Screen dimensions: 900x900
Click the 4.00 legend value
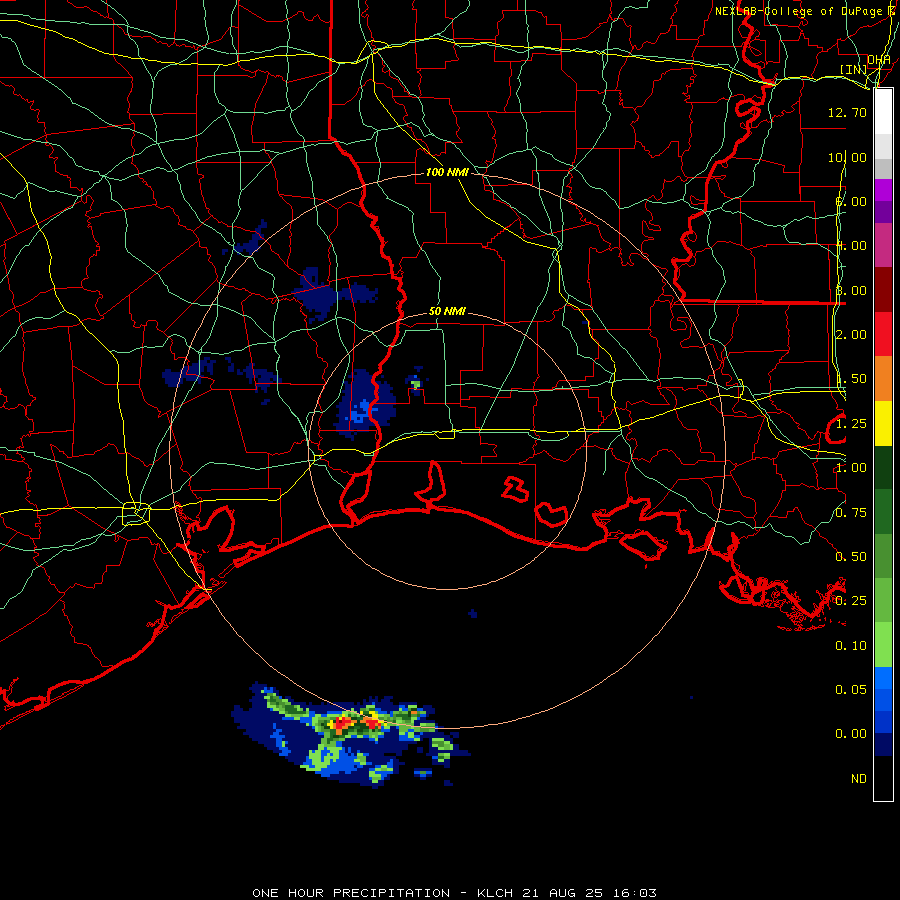click(851, 246)
